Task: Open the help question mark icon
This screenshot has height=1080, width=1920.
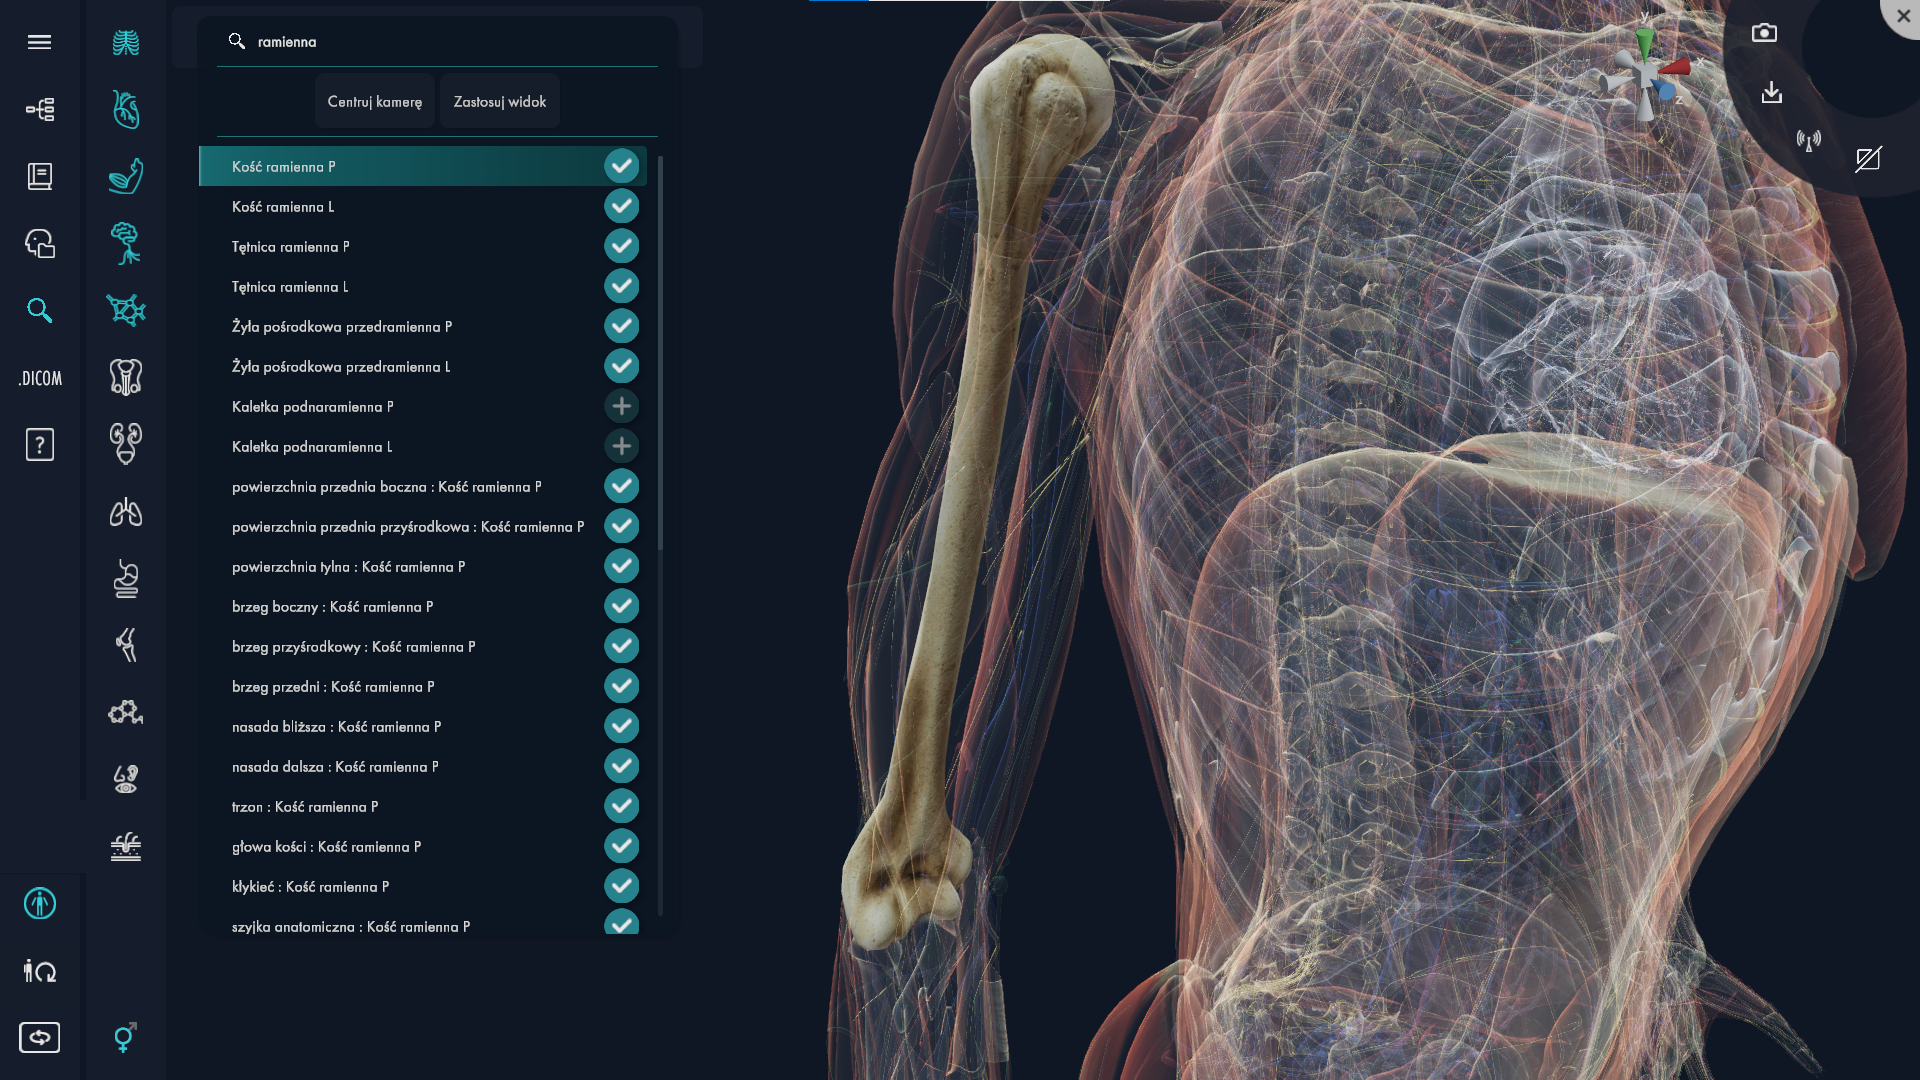Action: 39,444
